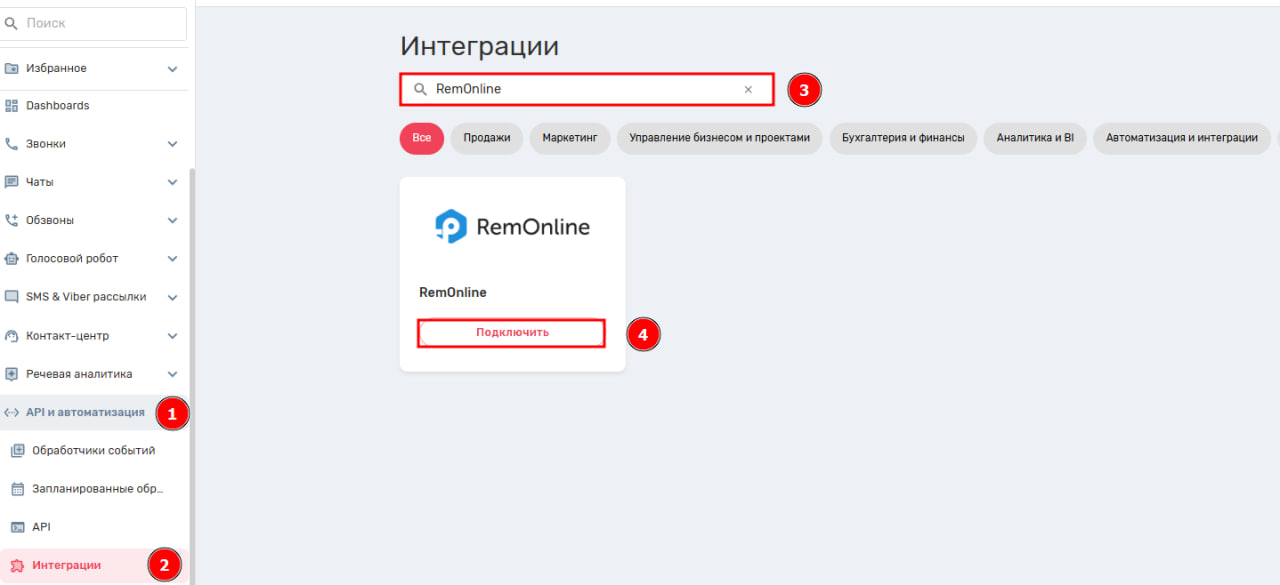The height and width of the screenshot is (585, 1280).
Task: Expand the Речевая аналитика chevron
Action: click(x=172, y=374)
